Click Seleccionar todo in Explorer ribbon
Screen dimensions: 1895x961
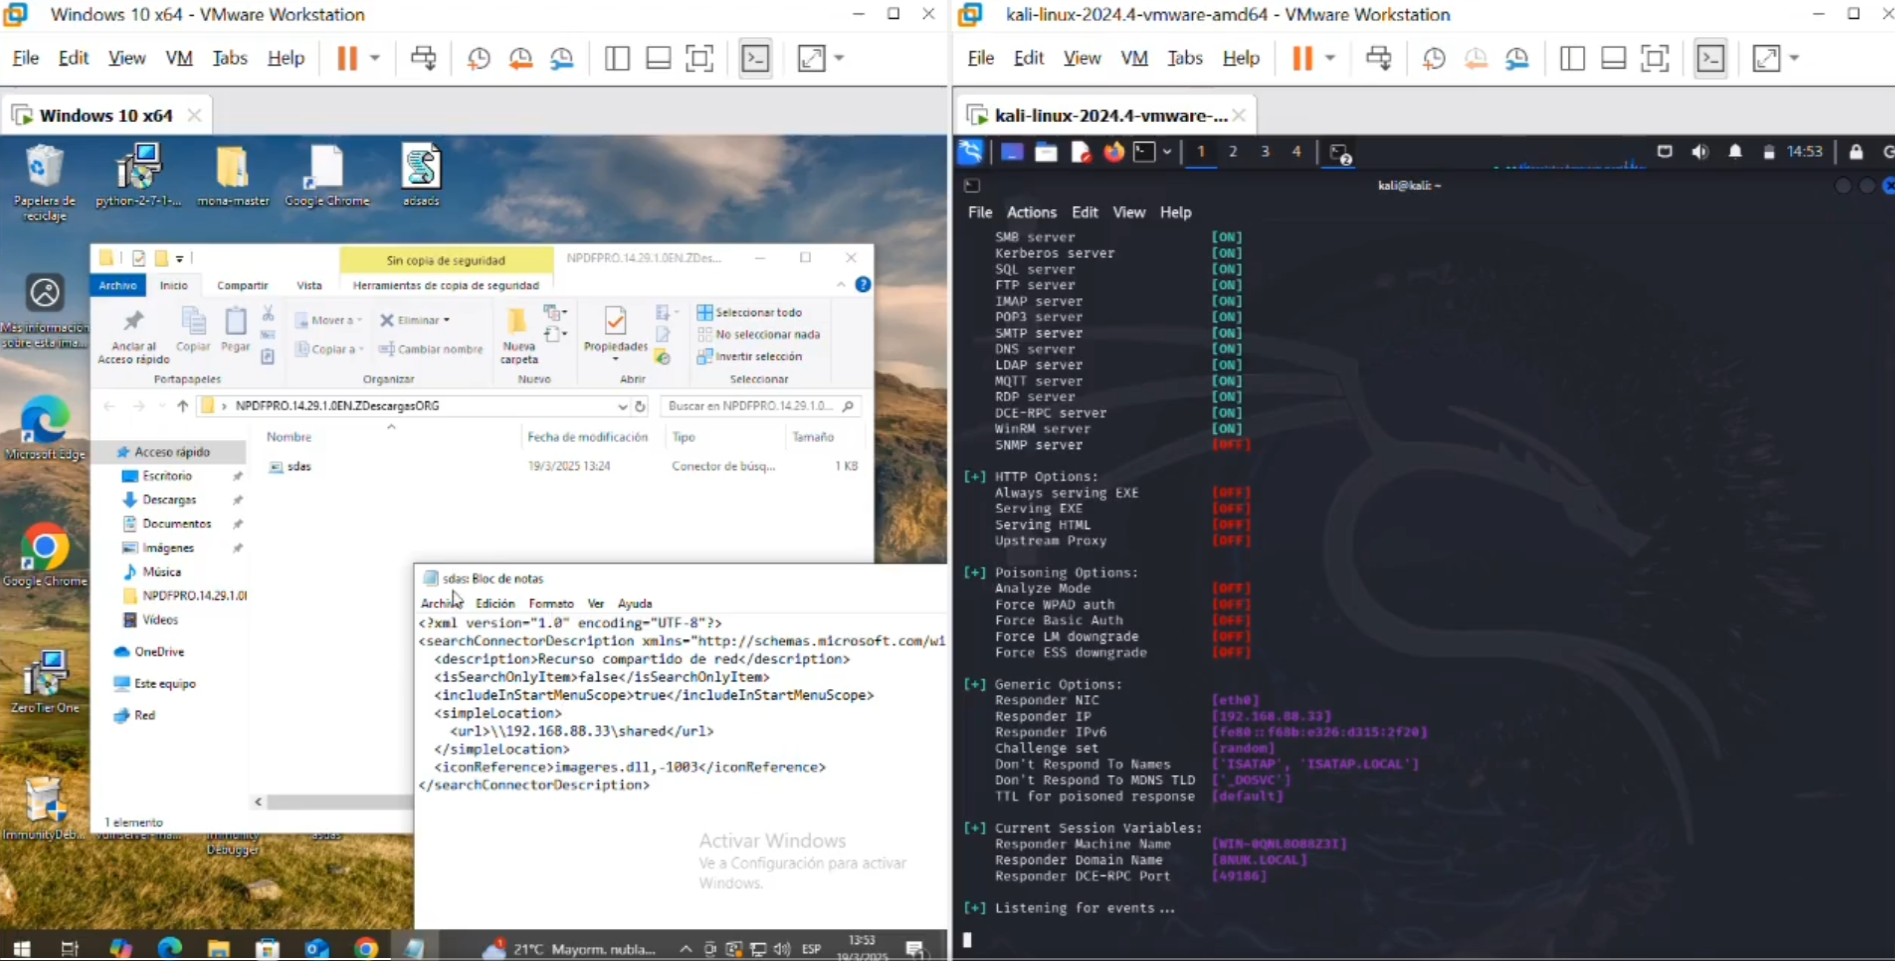[749, 312]
